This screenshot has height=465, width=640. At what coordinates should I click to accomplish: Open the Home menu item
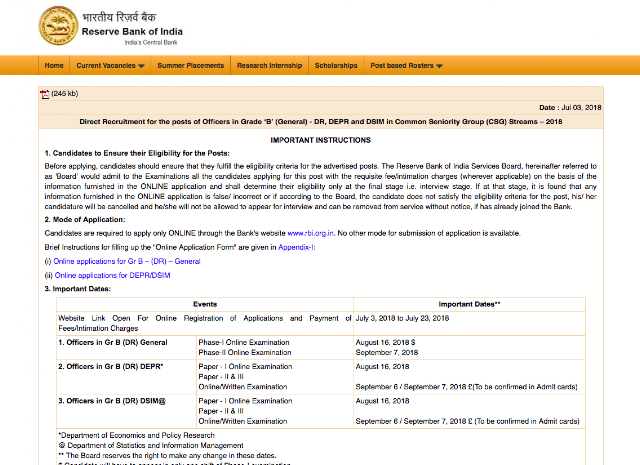coord(54,65)
